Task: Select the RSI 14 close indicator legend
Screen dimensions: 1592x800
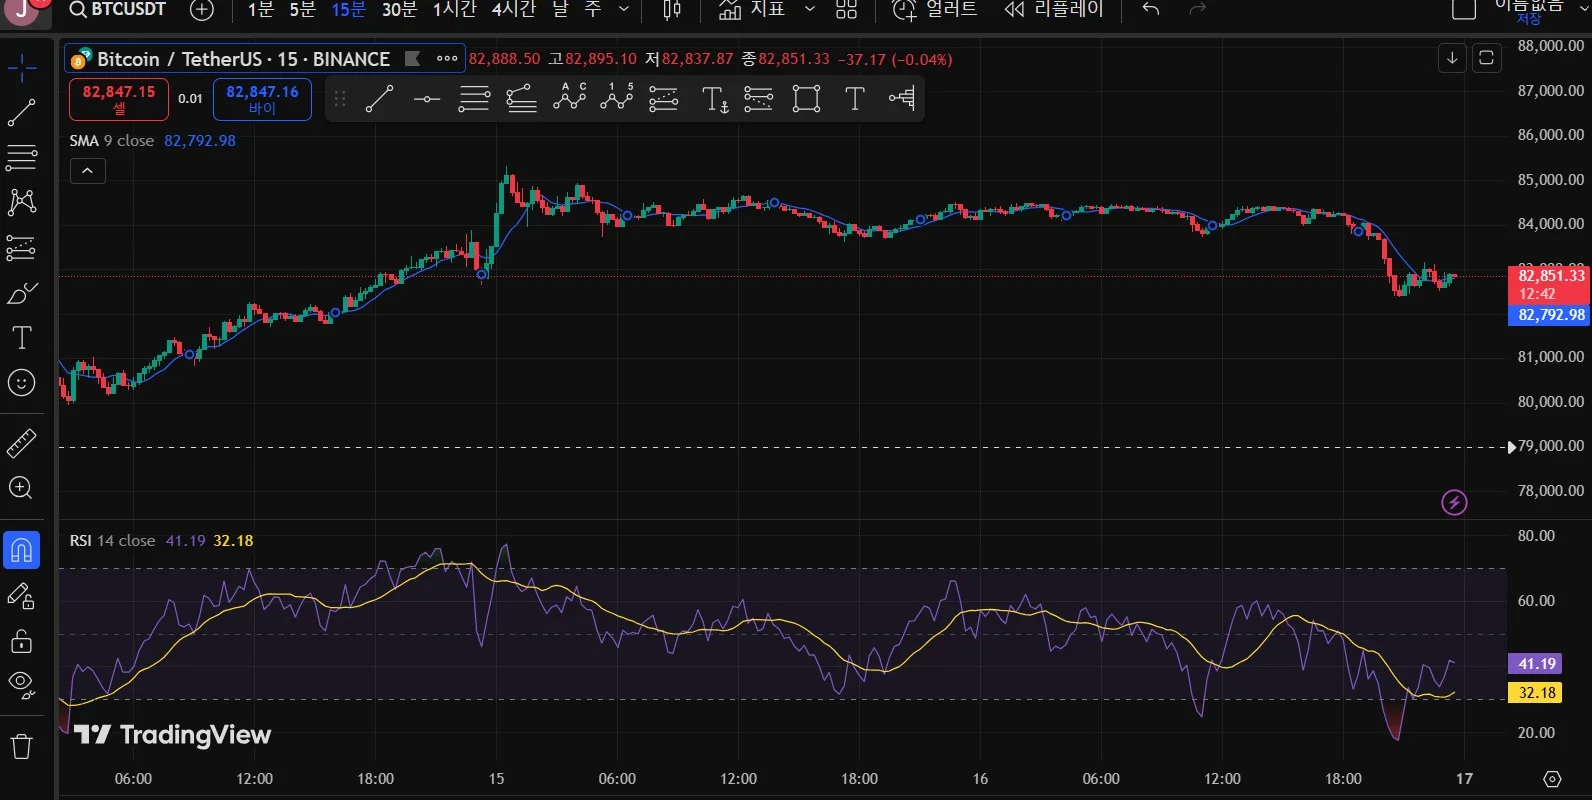Action: pyautogui.click(x=112, y=541)
